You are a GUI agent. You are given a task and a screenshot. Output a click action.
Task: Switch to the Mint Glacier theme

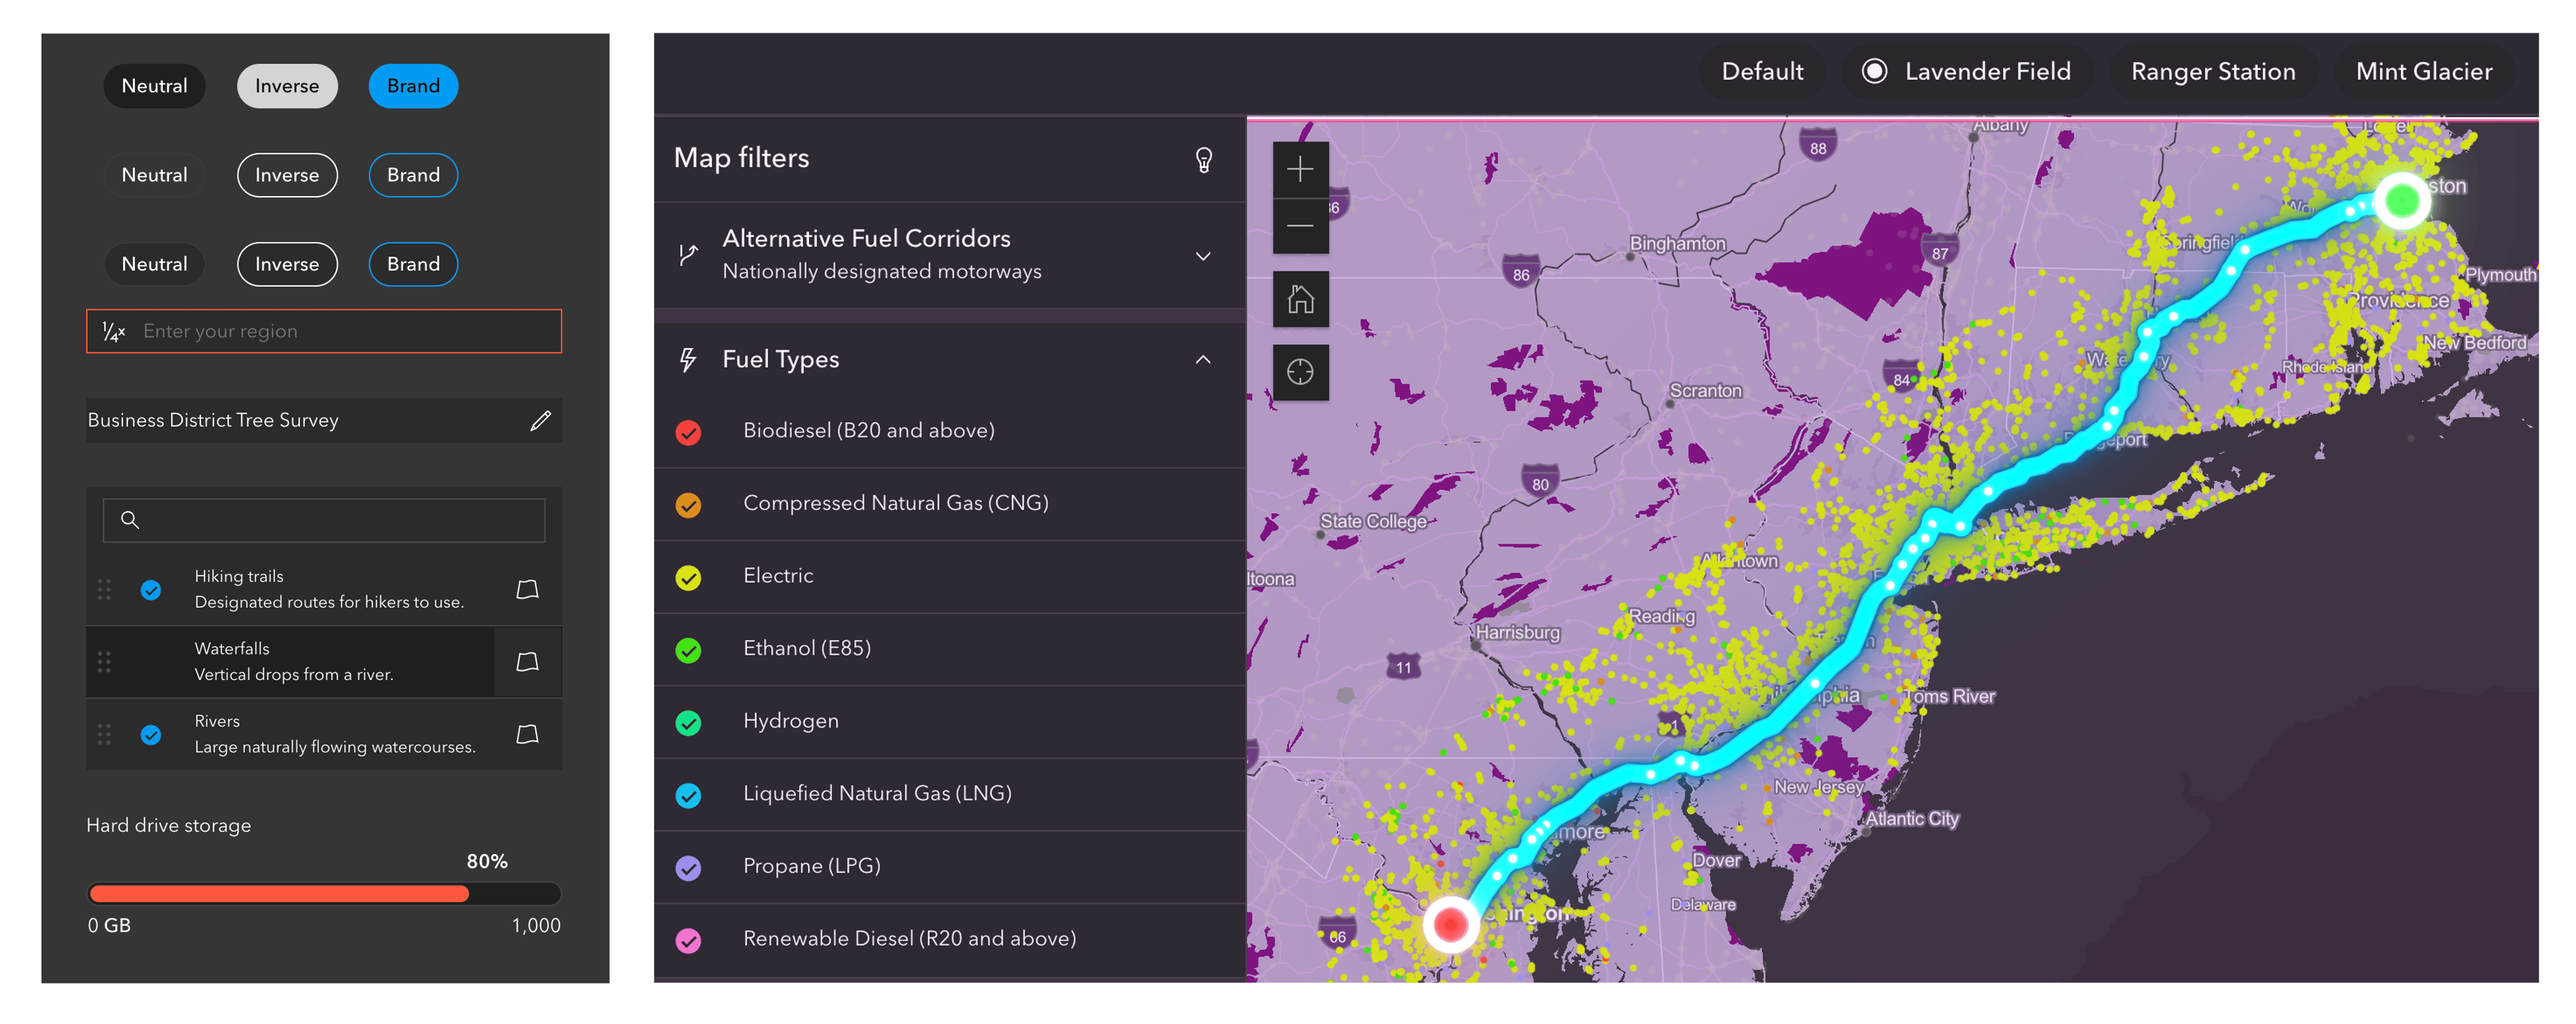click(x=2423, y=72)
